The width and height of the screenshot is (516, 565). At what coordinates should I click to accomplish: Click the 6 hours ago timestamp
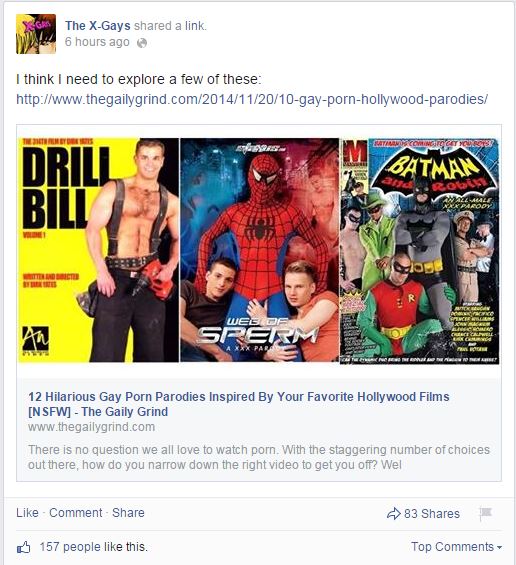click(x=97, y=42)
